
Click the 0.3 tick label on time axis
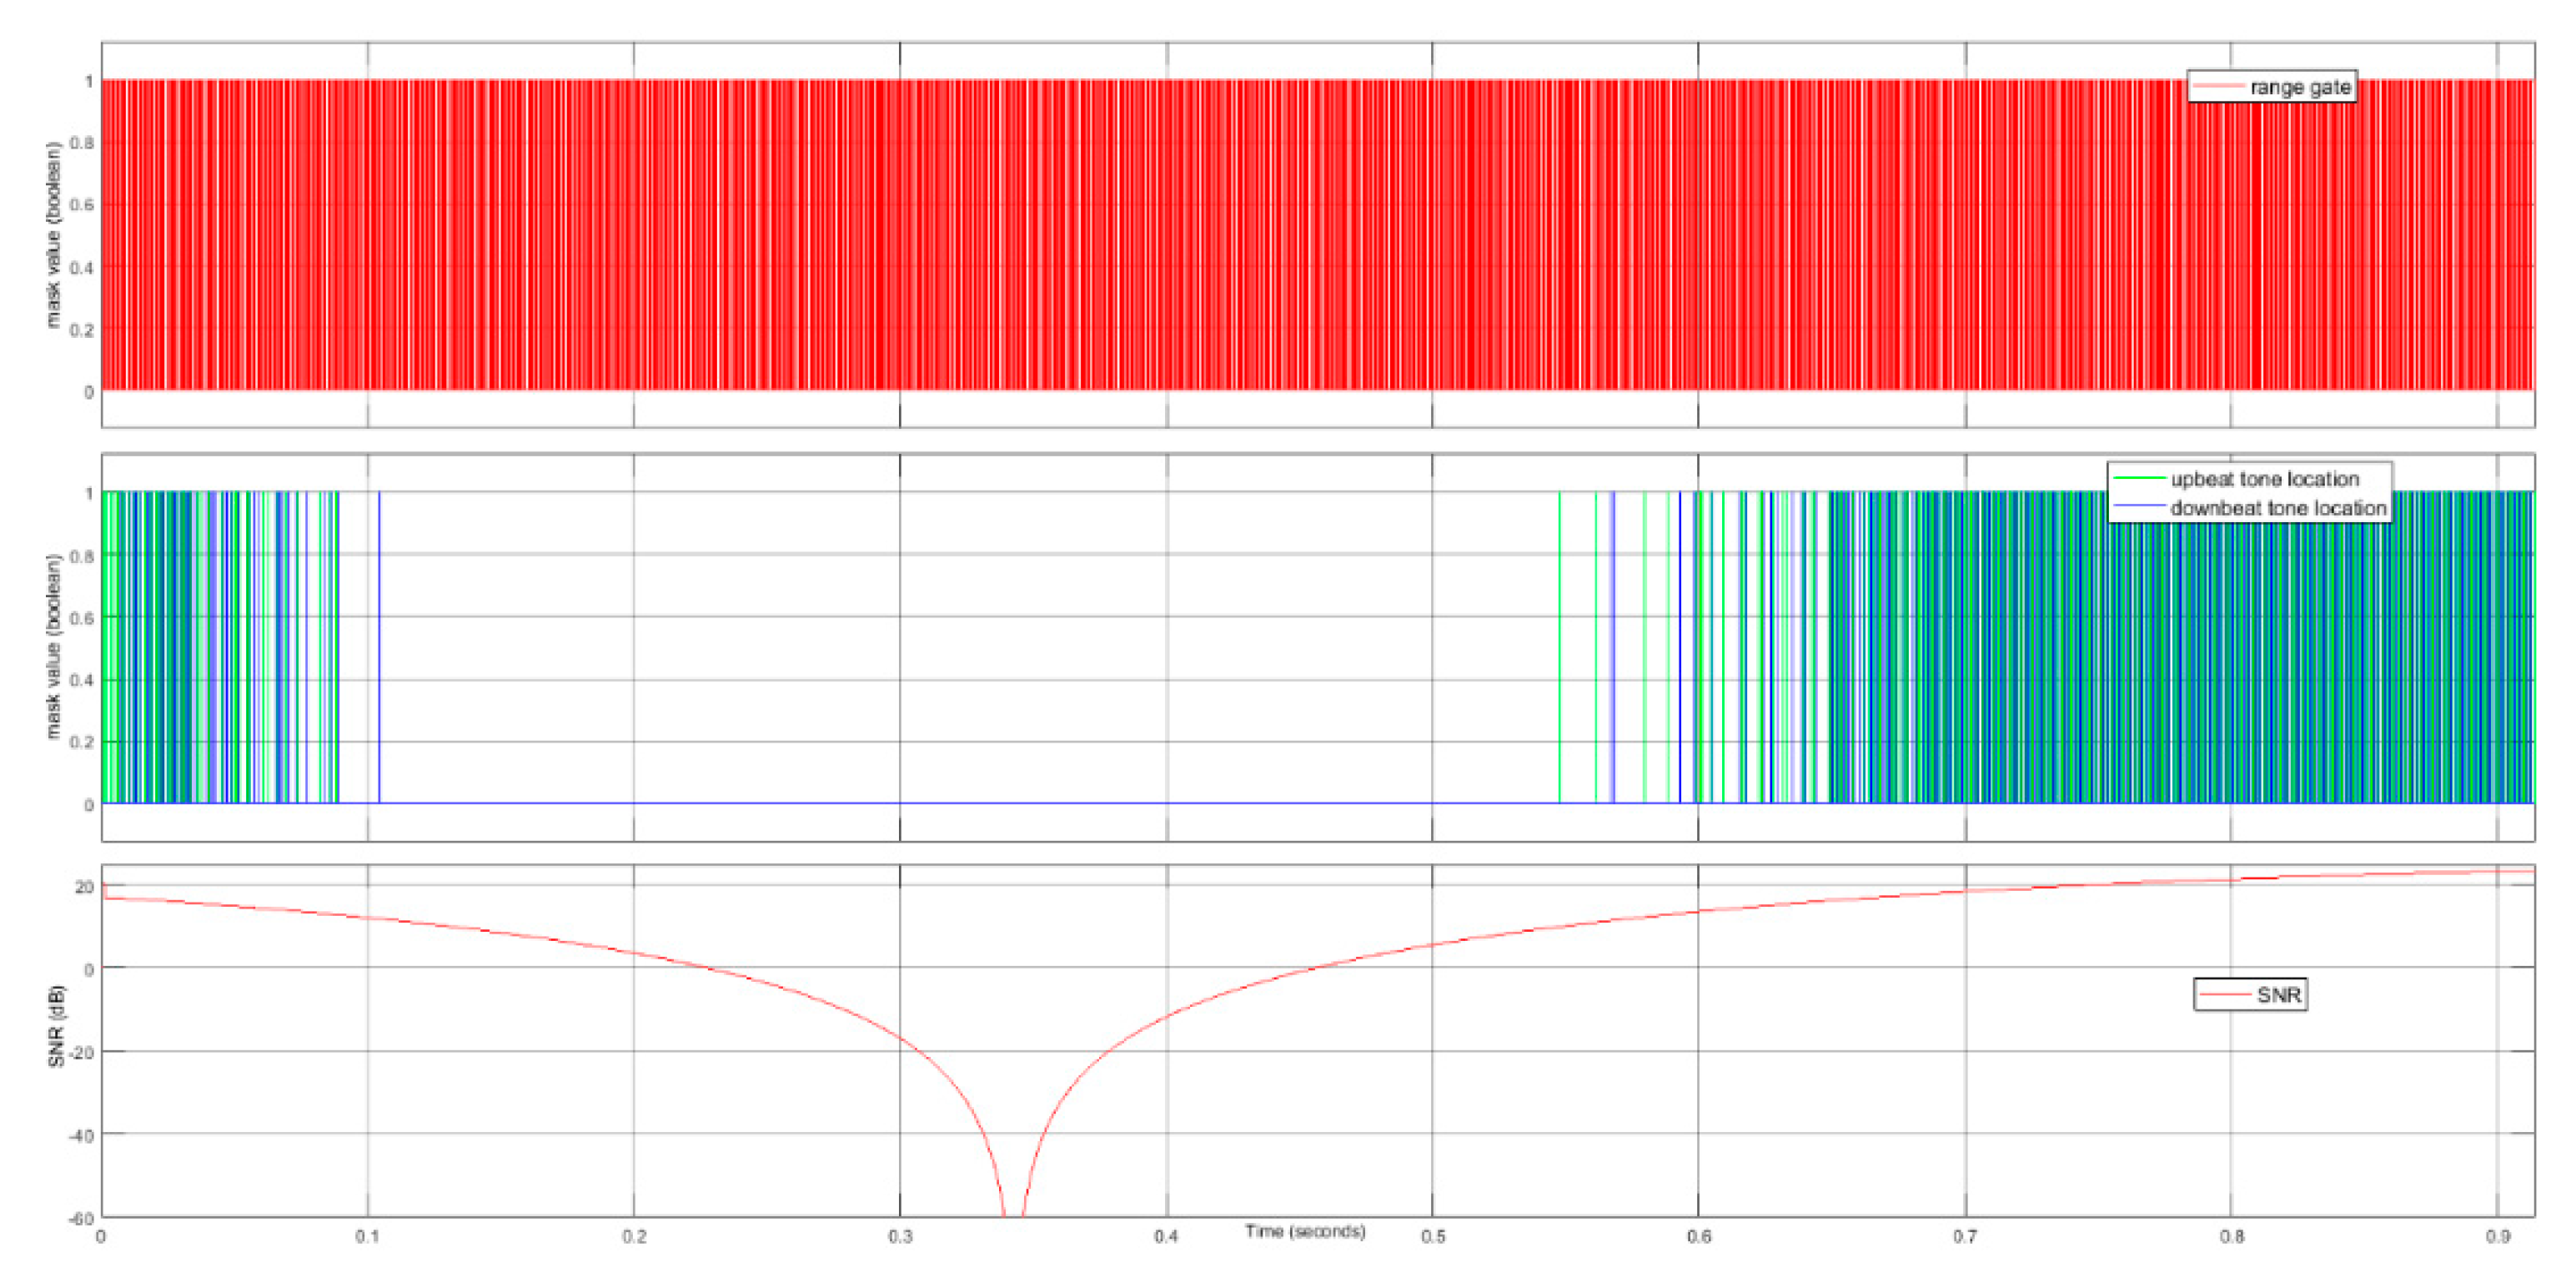900,1237
